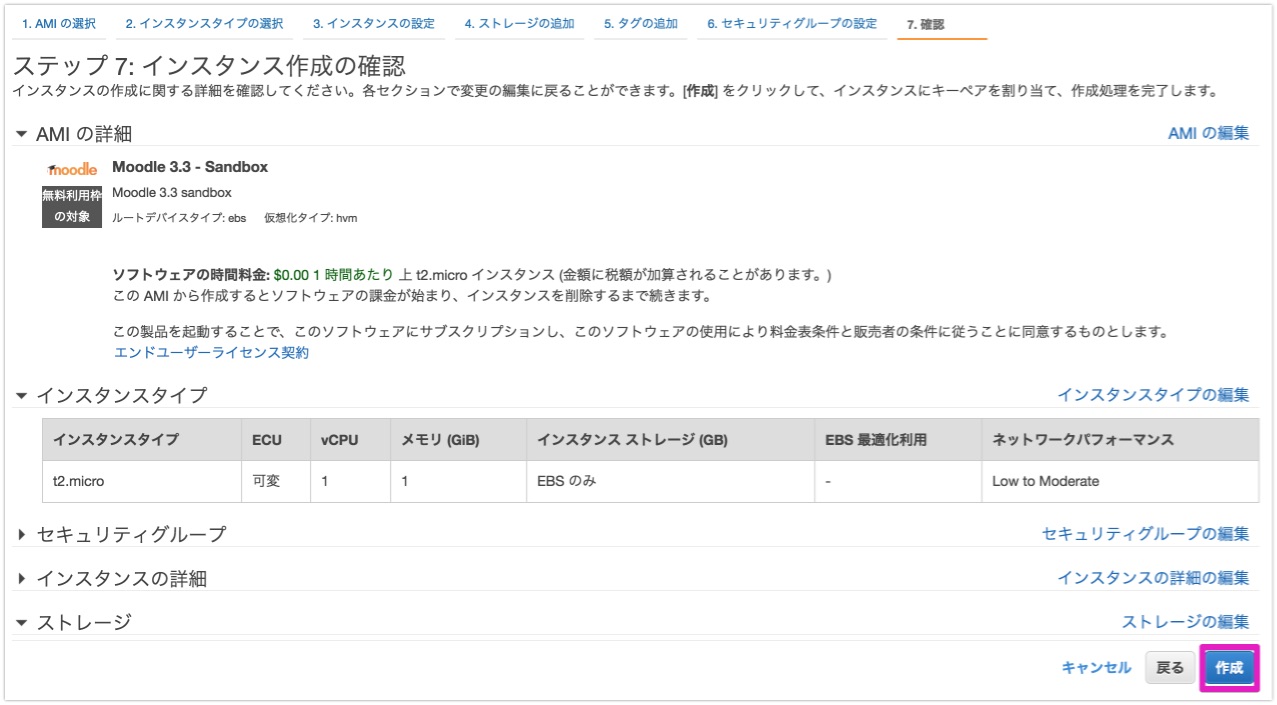Click the t2.micro table row cell
Viewport: 1277px width, 705px height.
click(x=79, y=481)
